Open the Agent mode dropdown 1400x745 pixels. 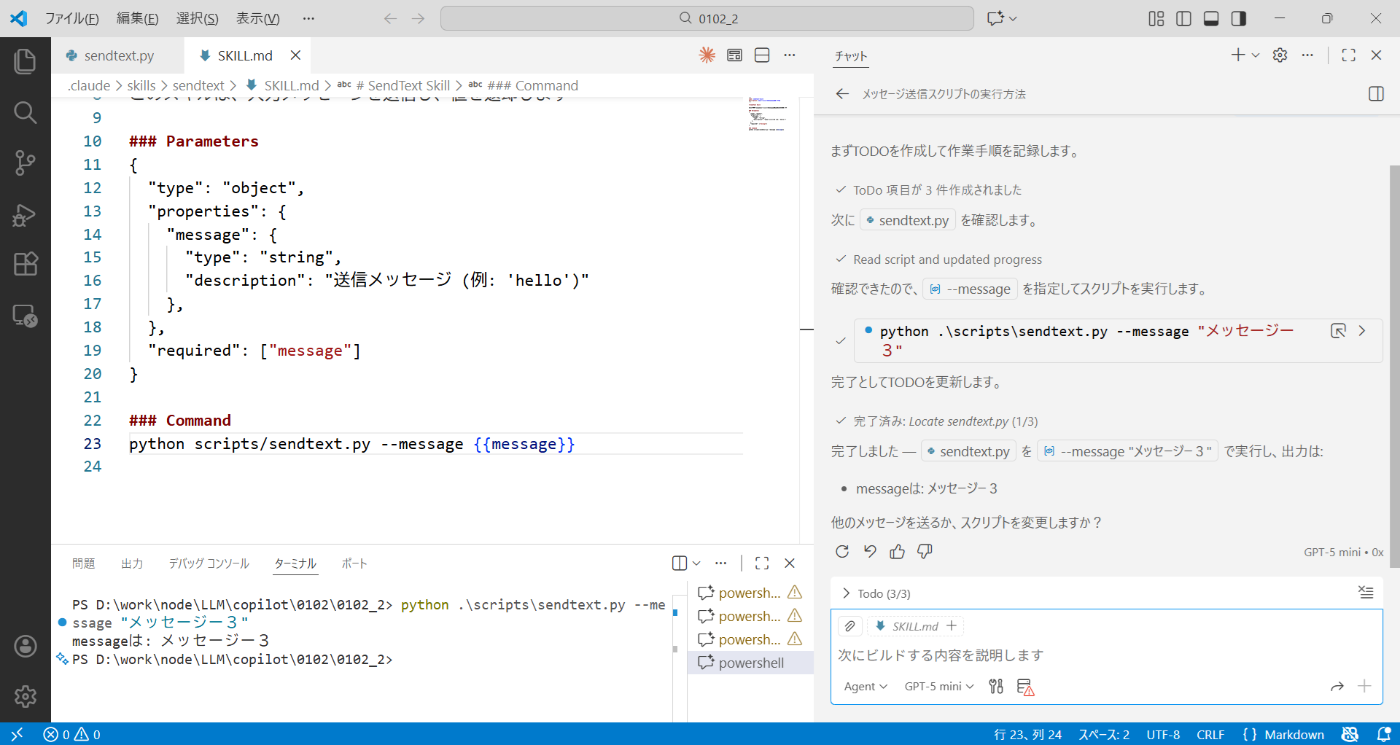864,686
